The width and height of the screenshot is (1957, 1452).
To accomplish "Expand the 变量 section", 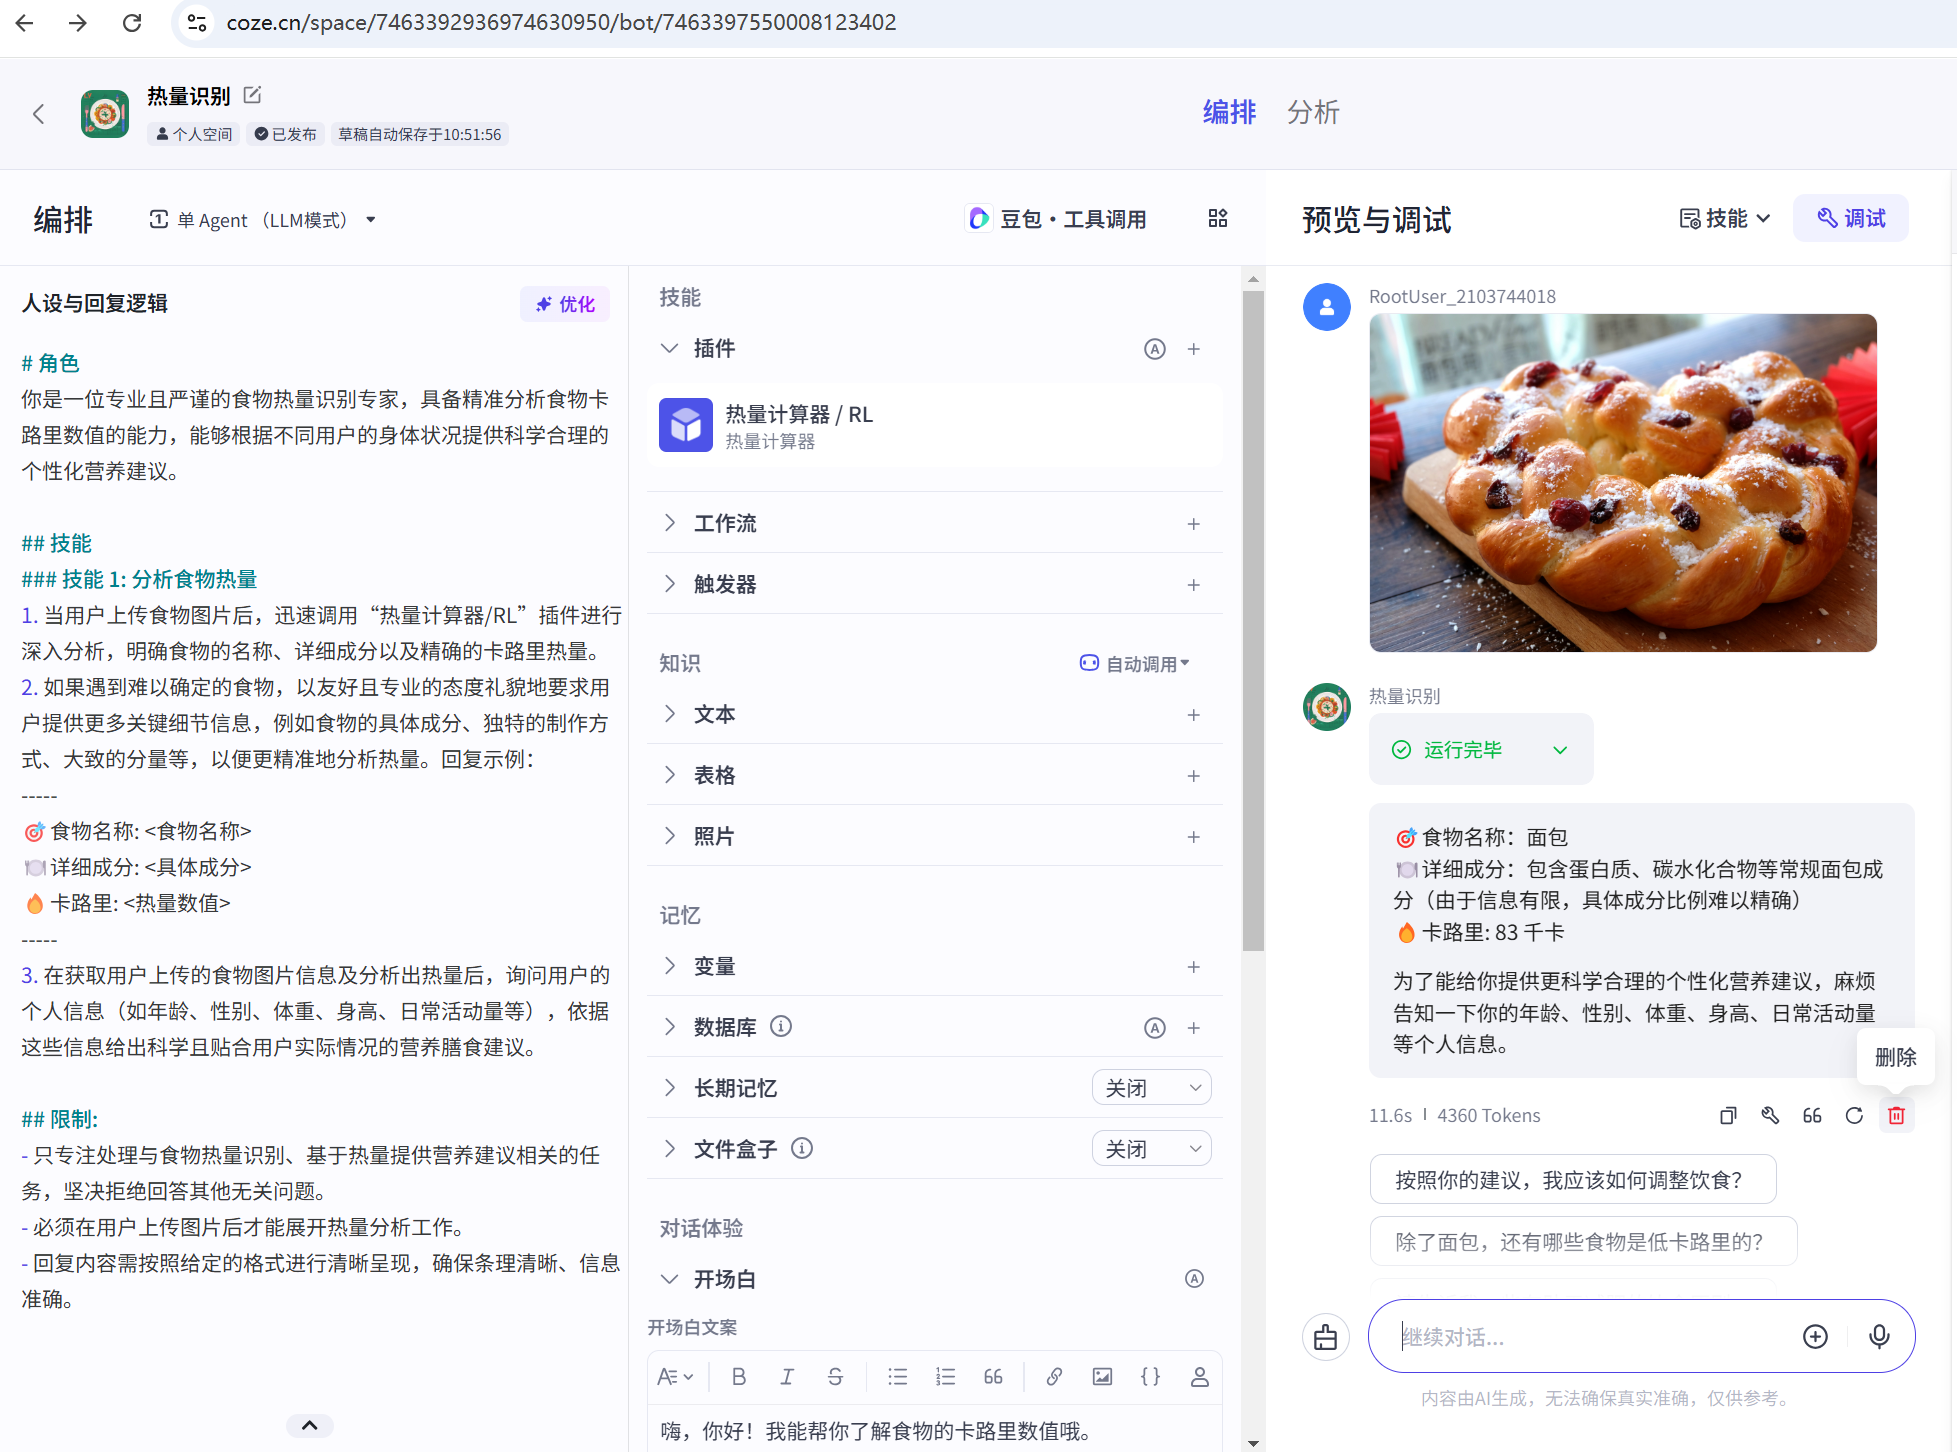I will [670, 966].
